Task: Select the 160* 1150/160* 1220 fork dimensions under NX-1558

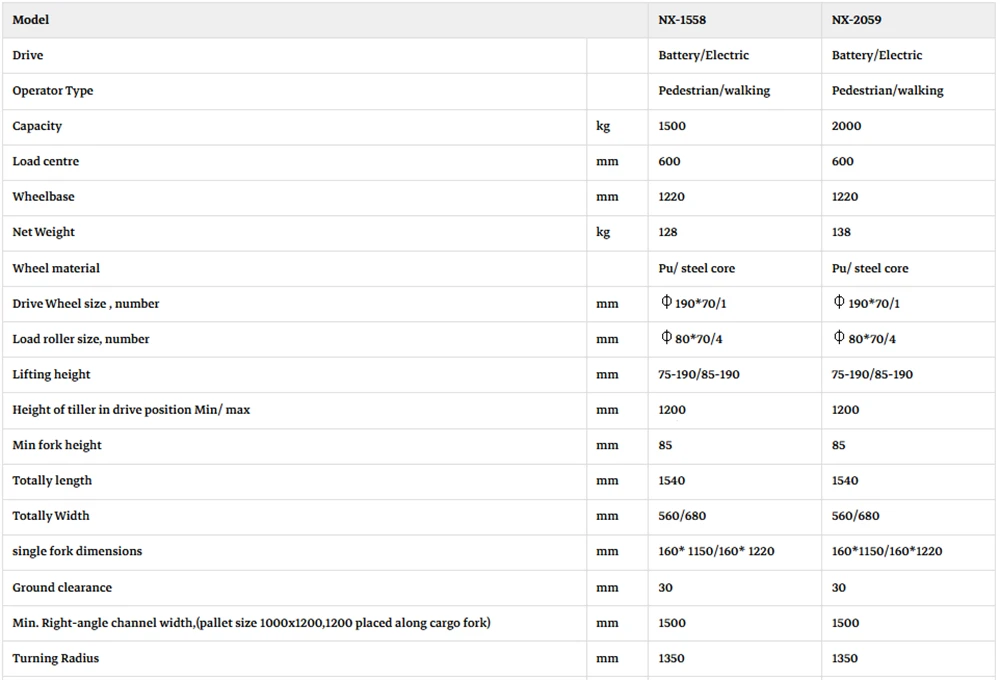Action: 716,551
